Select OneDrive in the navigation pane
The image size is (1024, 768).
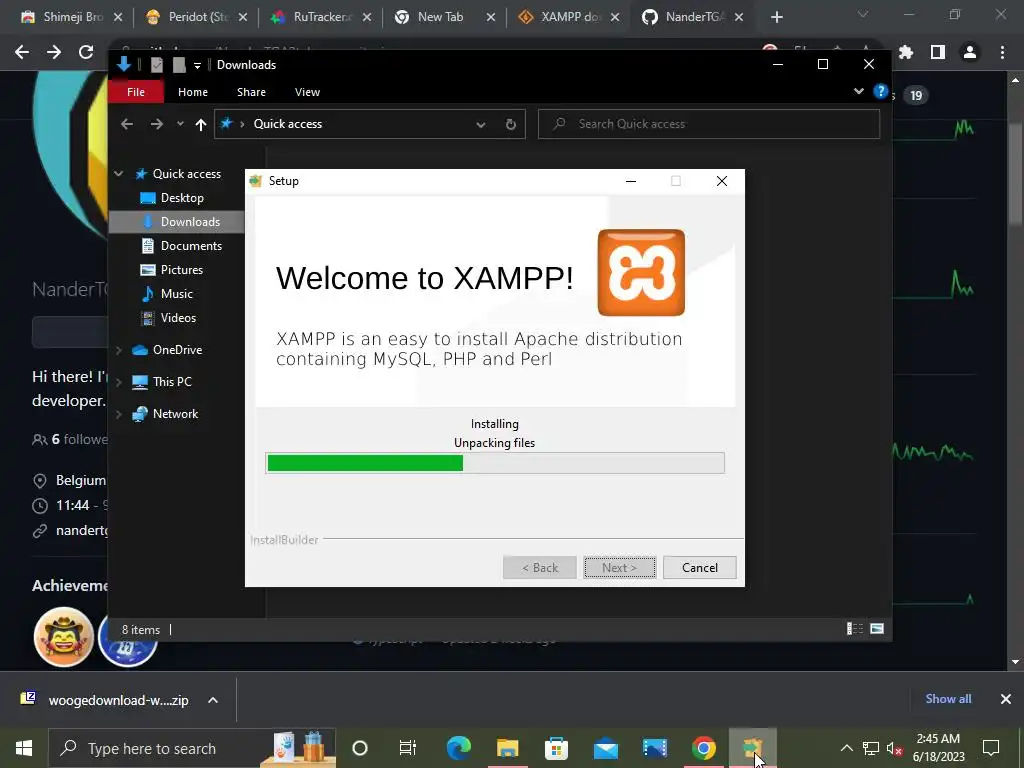(177, 350)
